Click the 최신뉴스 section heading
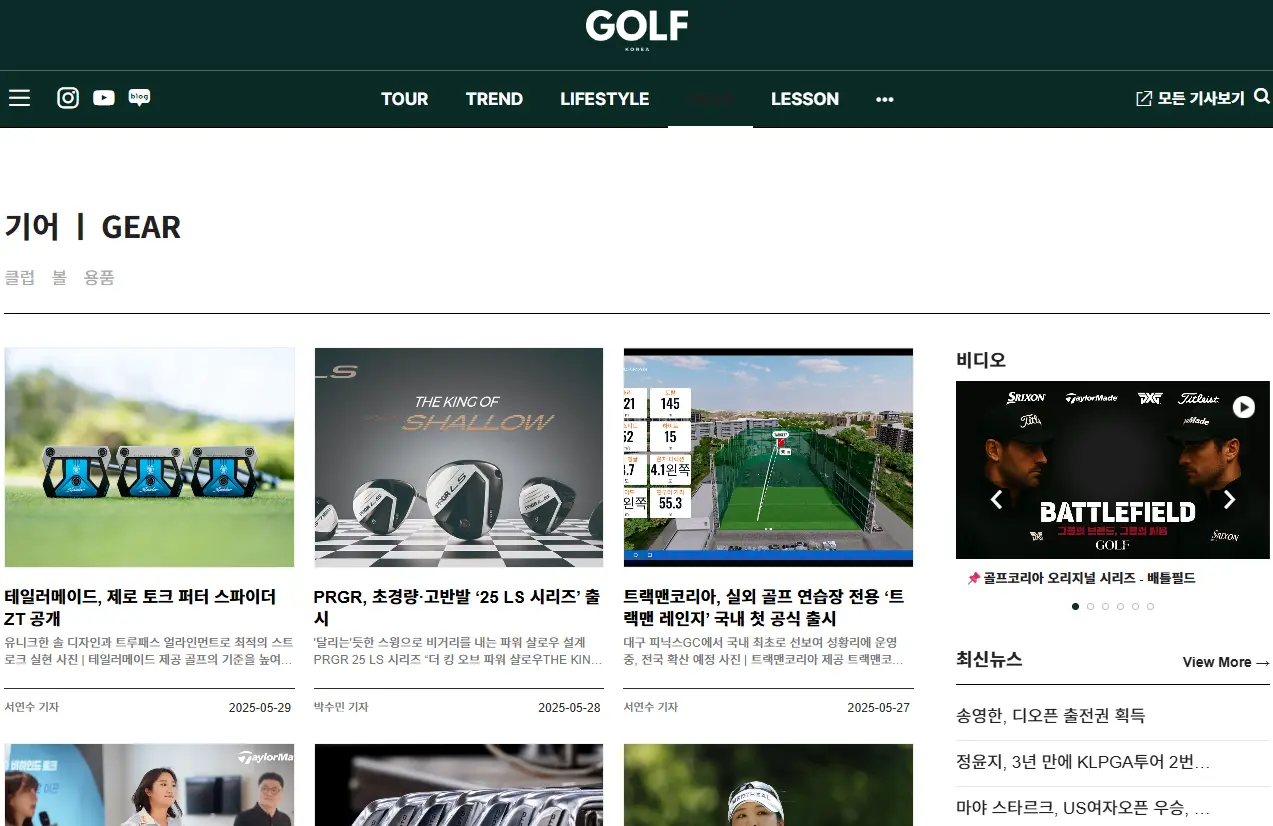This screenshot has width=1273, height=826. (x=989, y=660)
